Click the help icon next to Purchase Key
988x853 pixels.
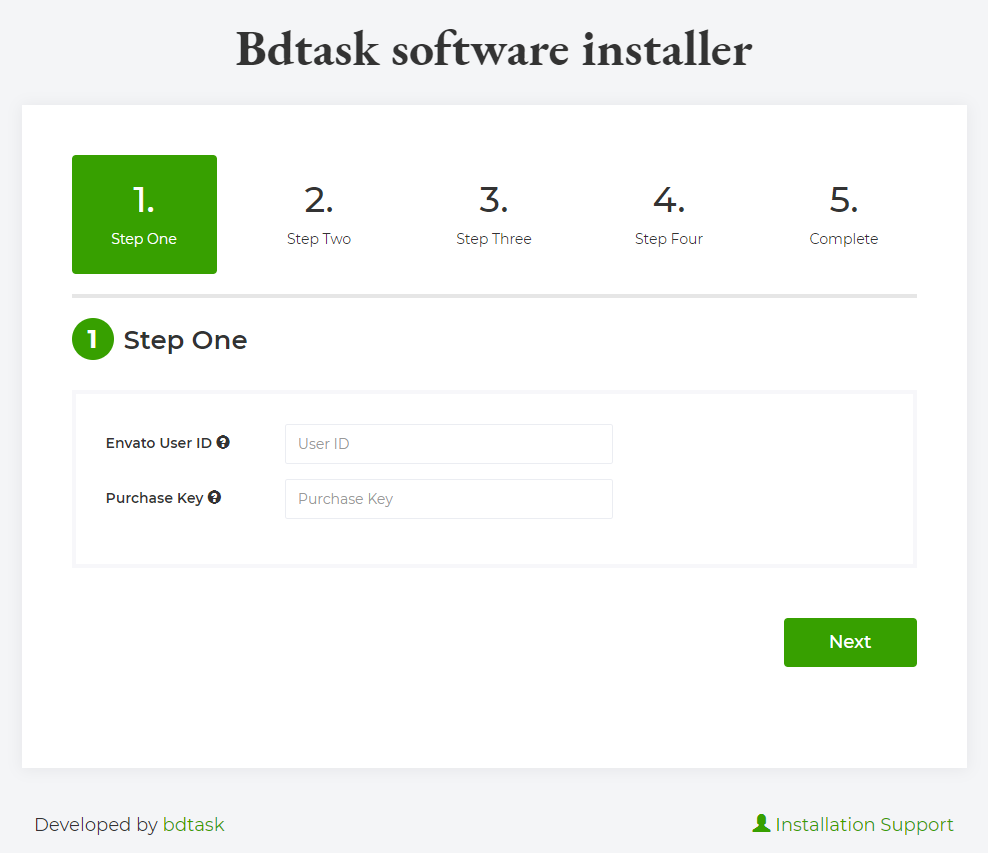coord(214,497)
